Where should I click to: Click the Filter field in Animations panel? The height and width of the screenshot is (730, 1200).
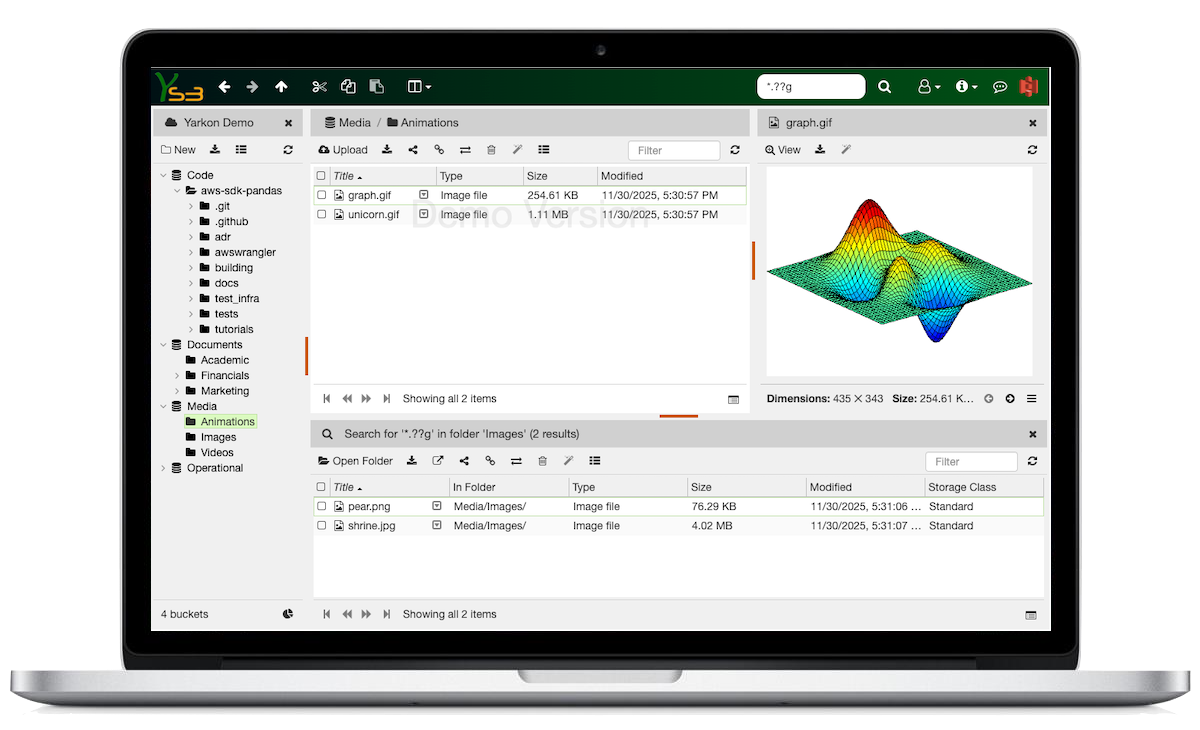(x=673, y=150)
